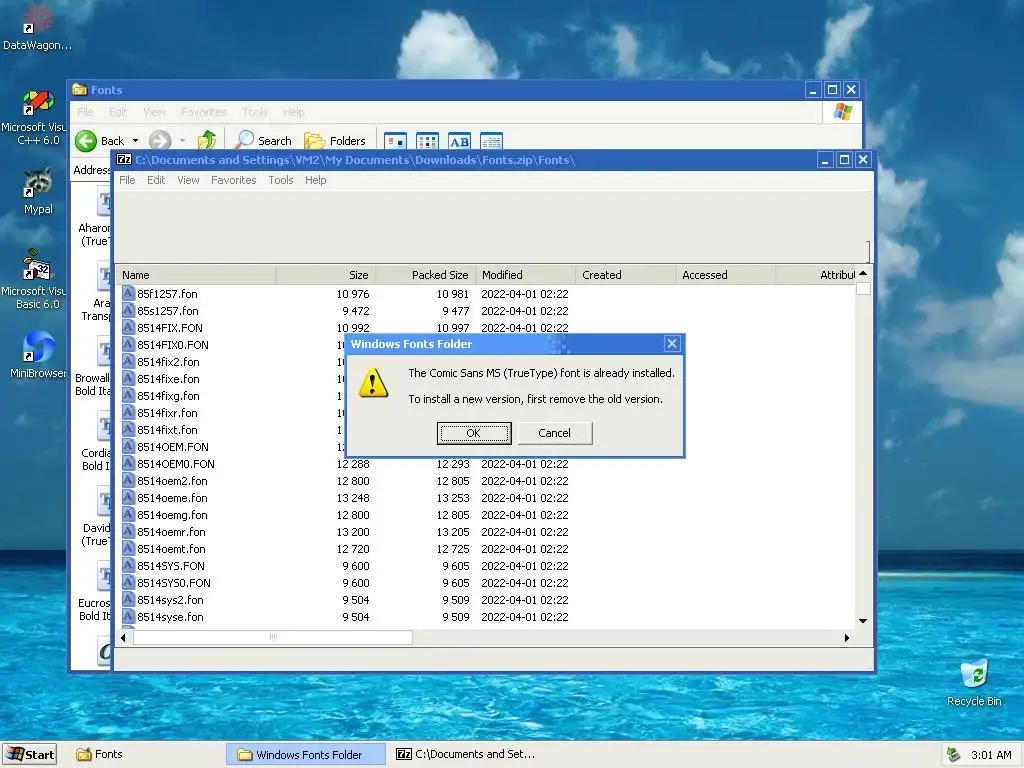The height and width of the screenshot is (768, 1024).
Task: Select 8514SYS.FON file icon
Action: click(x=128, y=566)
